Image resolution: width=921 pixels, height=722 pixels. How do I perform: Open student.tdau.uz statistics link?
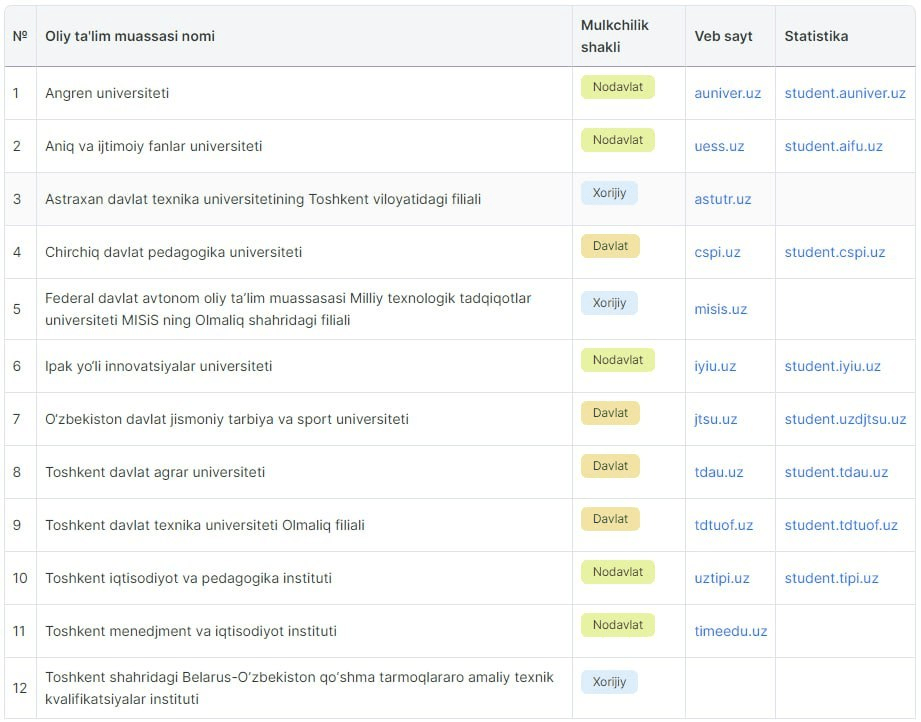tap(836, 472)
